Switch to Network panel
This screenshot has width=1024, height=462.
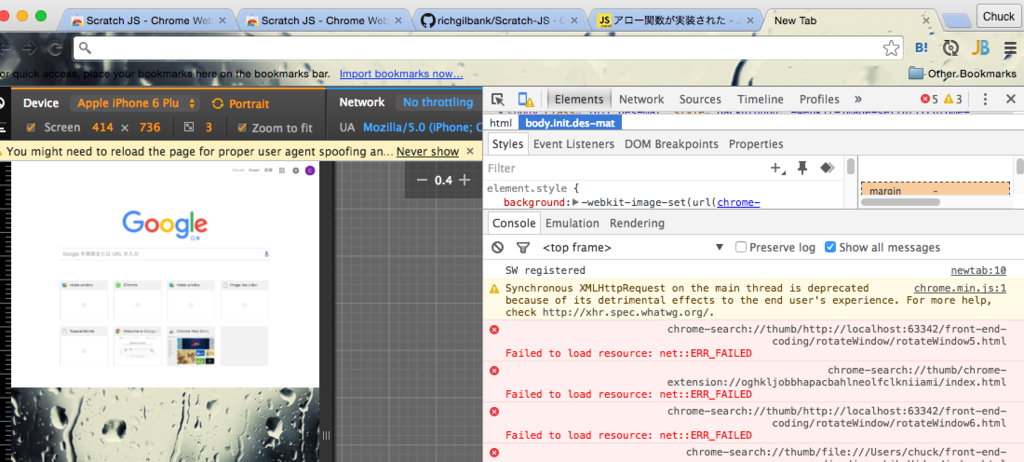point(641,99)
